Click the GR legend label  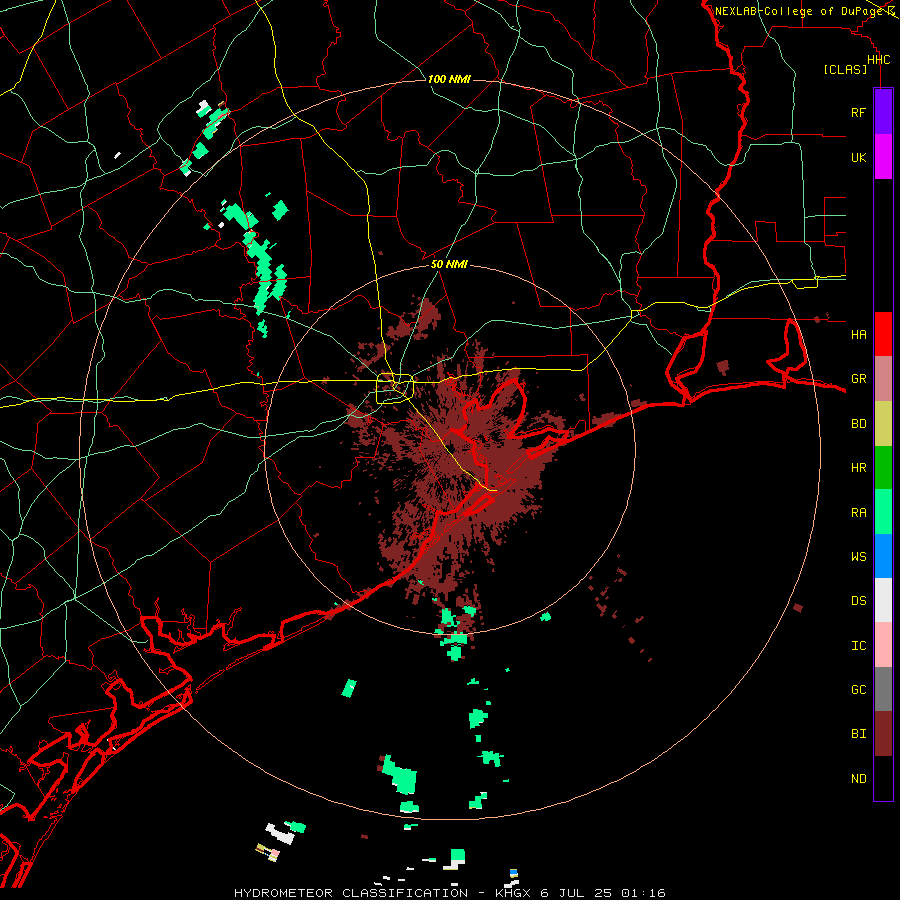point(858,379)
